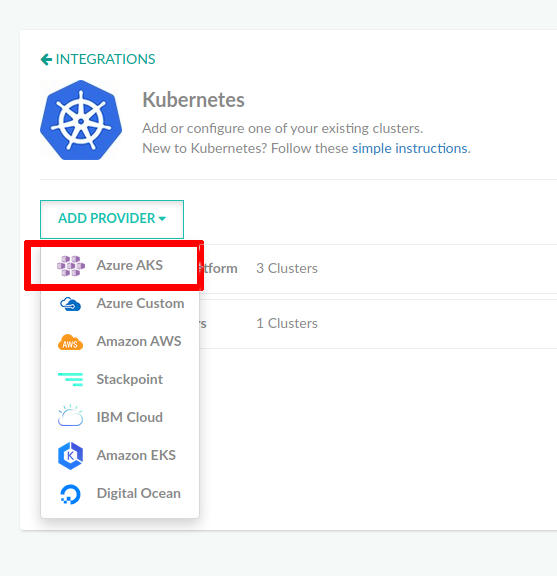Click the Azure Custom cloud icon
The width and height of the screenshot is (557, 576).
click(x=70, y=305)
